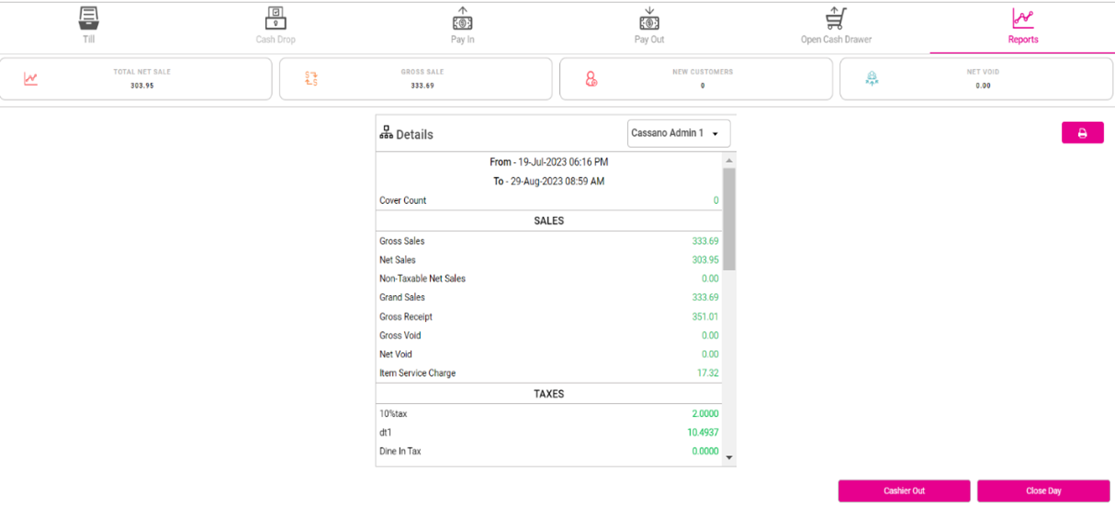
Task: Click the Gross Sale exchange icon
Action: [311, 79]
